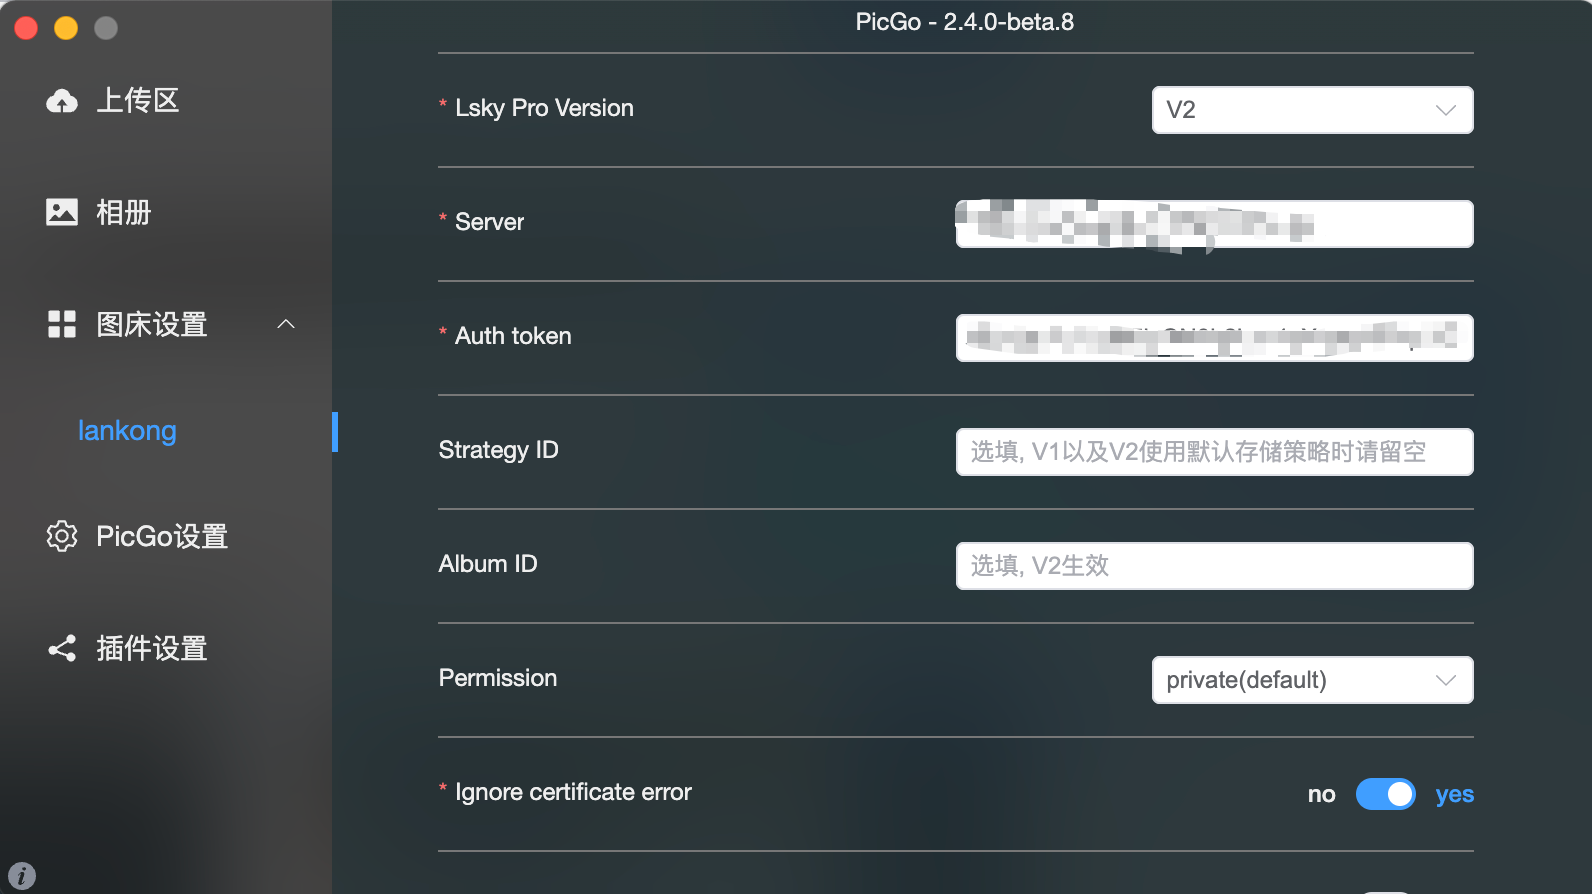This screenshot has width=1592, height=894.
Task: Click the yellow minimize window button
Action: pyautogui.click(x=66, y=28)
